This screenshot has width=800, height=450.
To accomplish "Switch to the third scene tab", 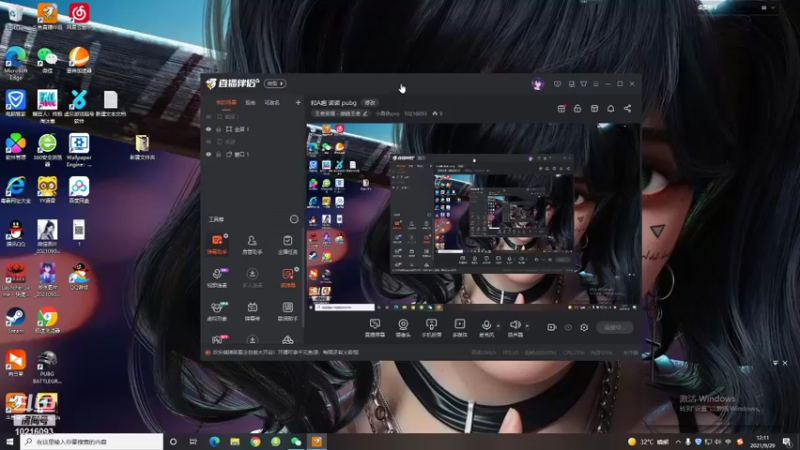I will (272, 103).
